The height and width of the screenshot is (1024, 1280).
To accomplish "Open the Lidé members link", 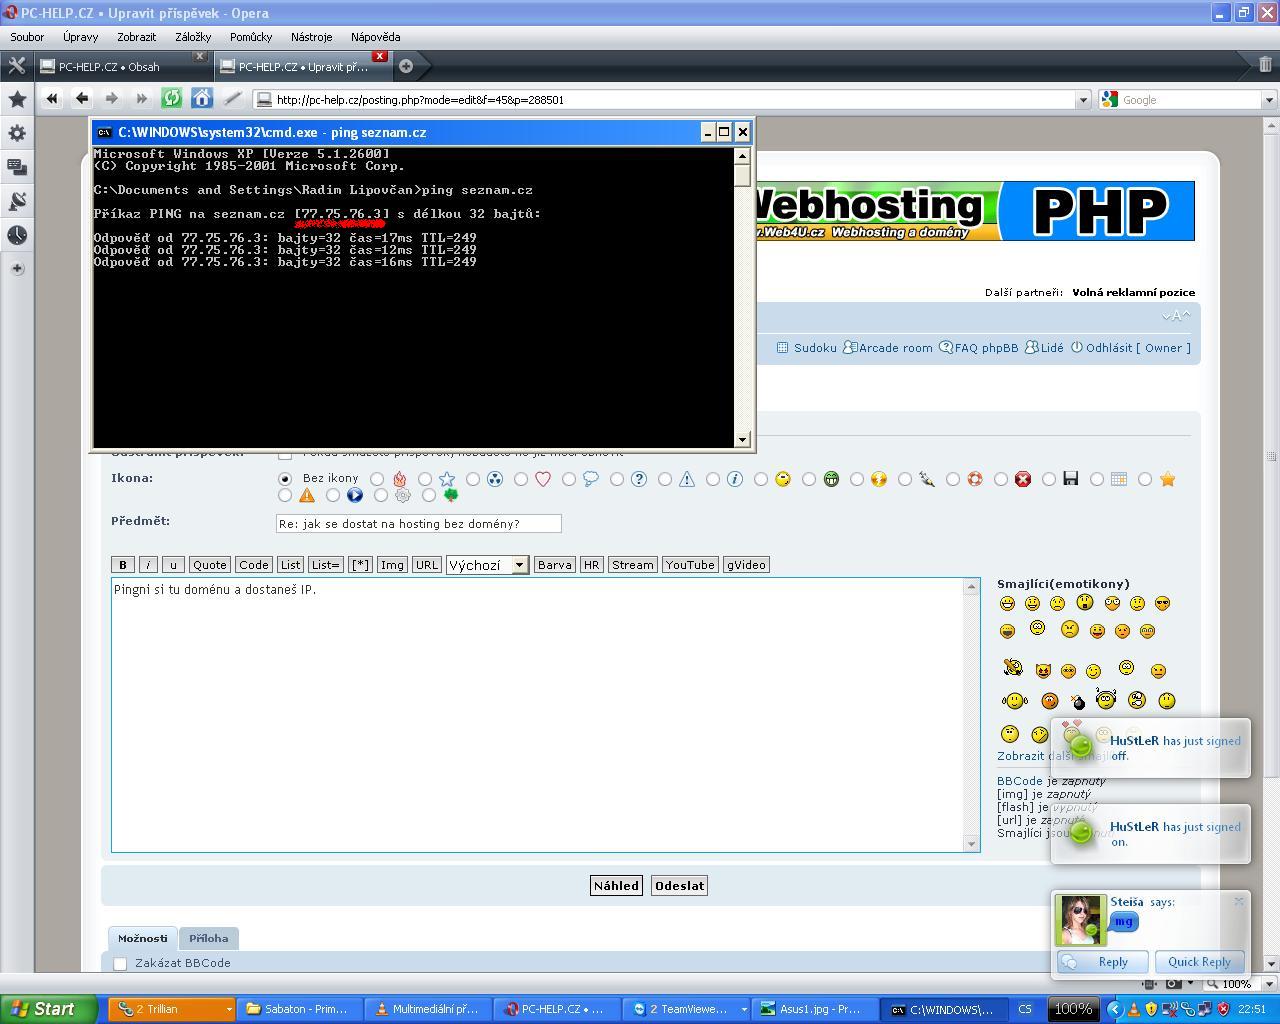I will click(x=1051, y=348).
